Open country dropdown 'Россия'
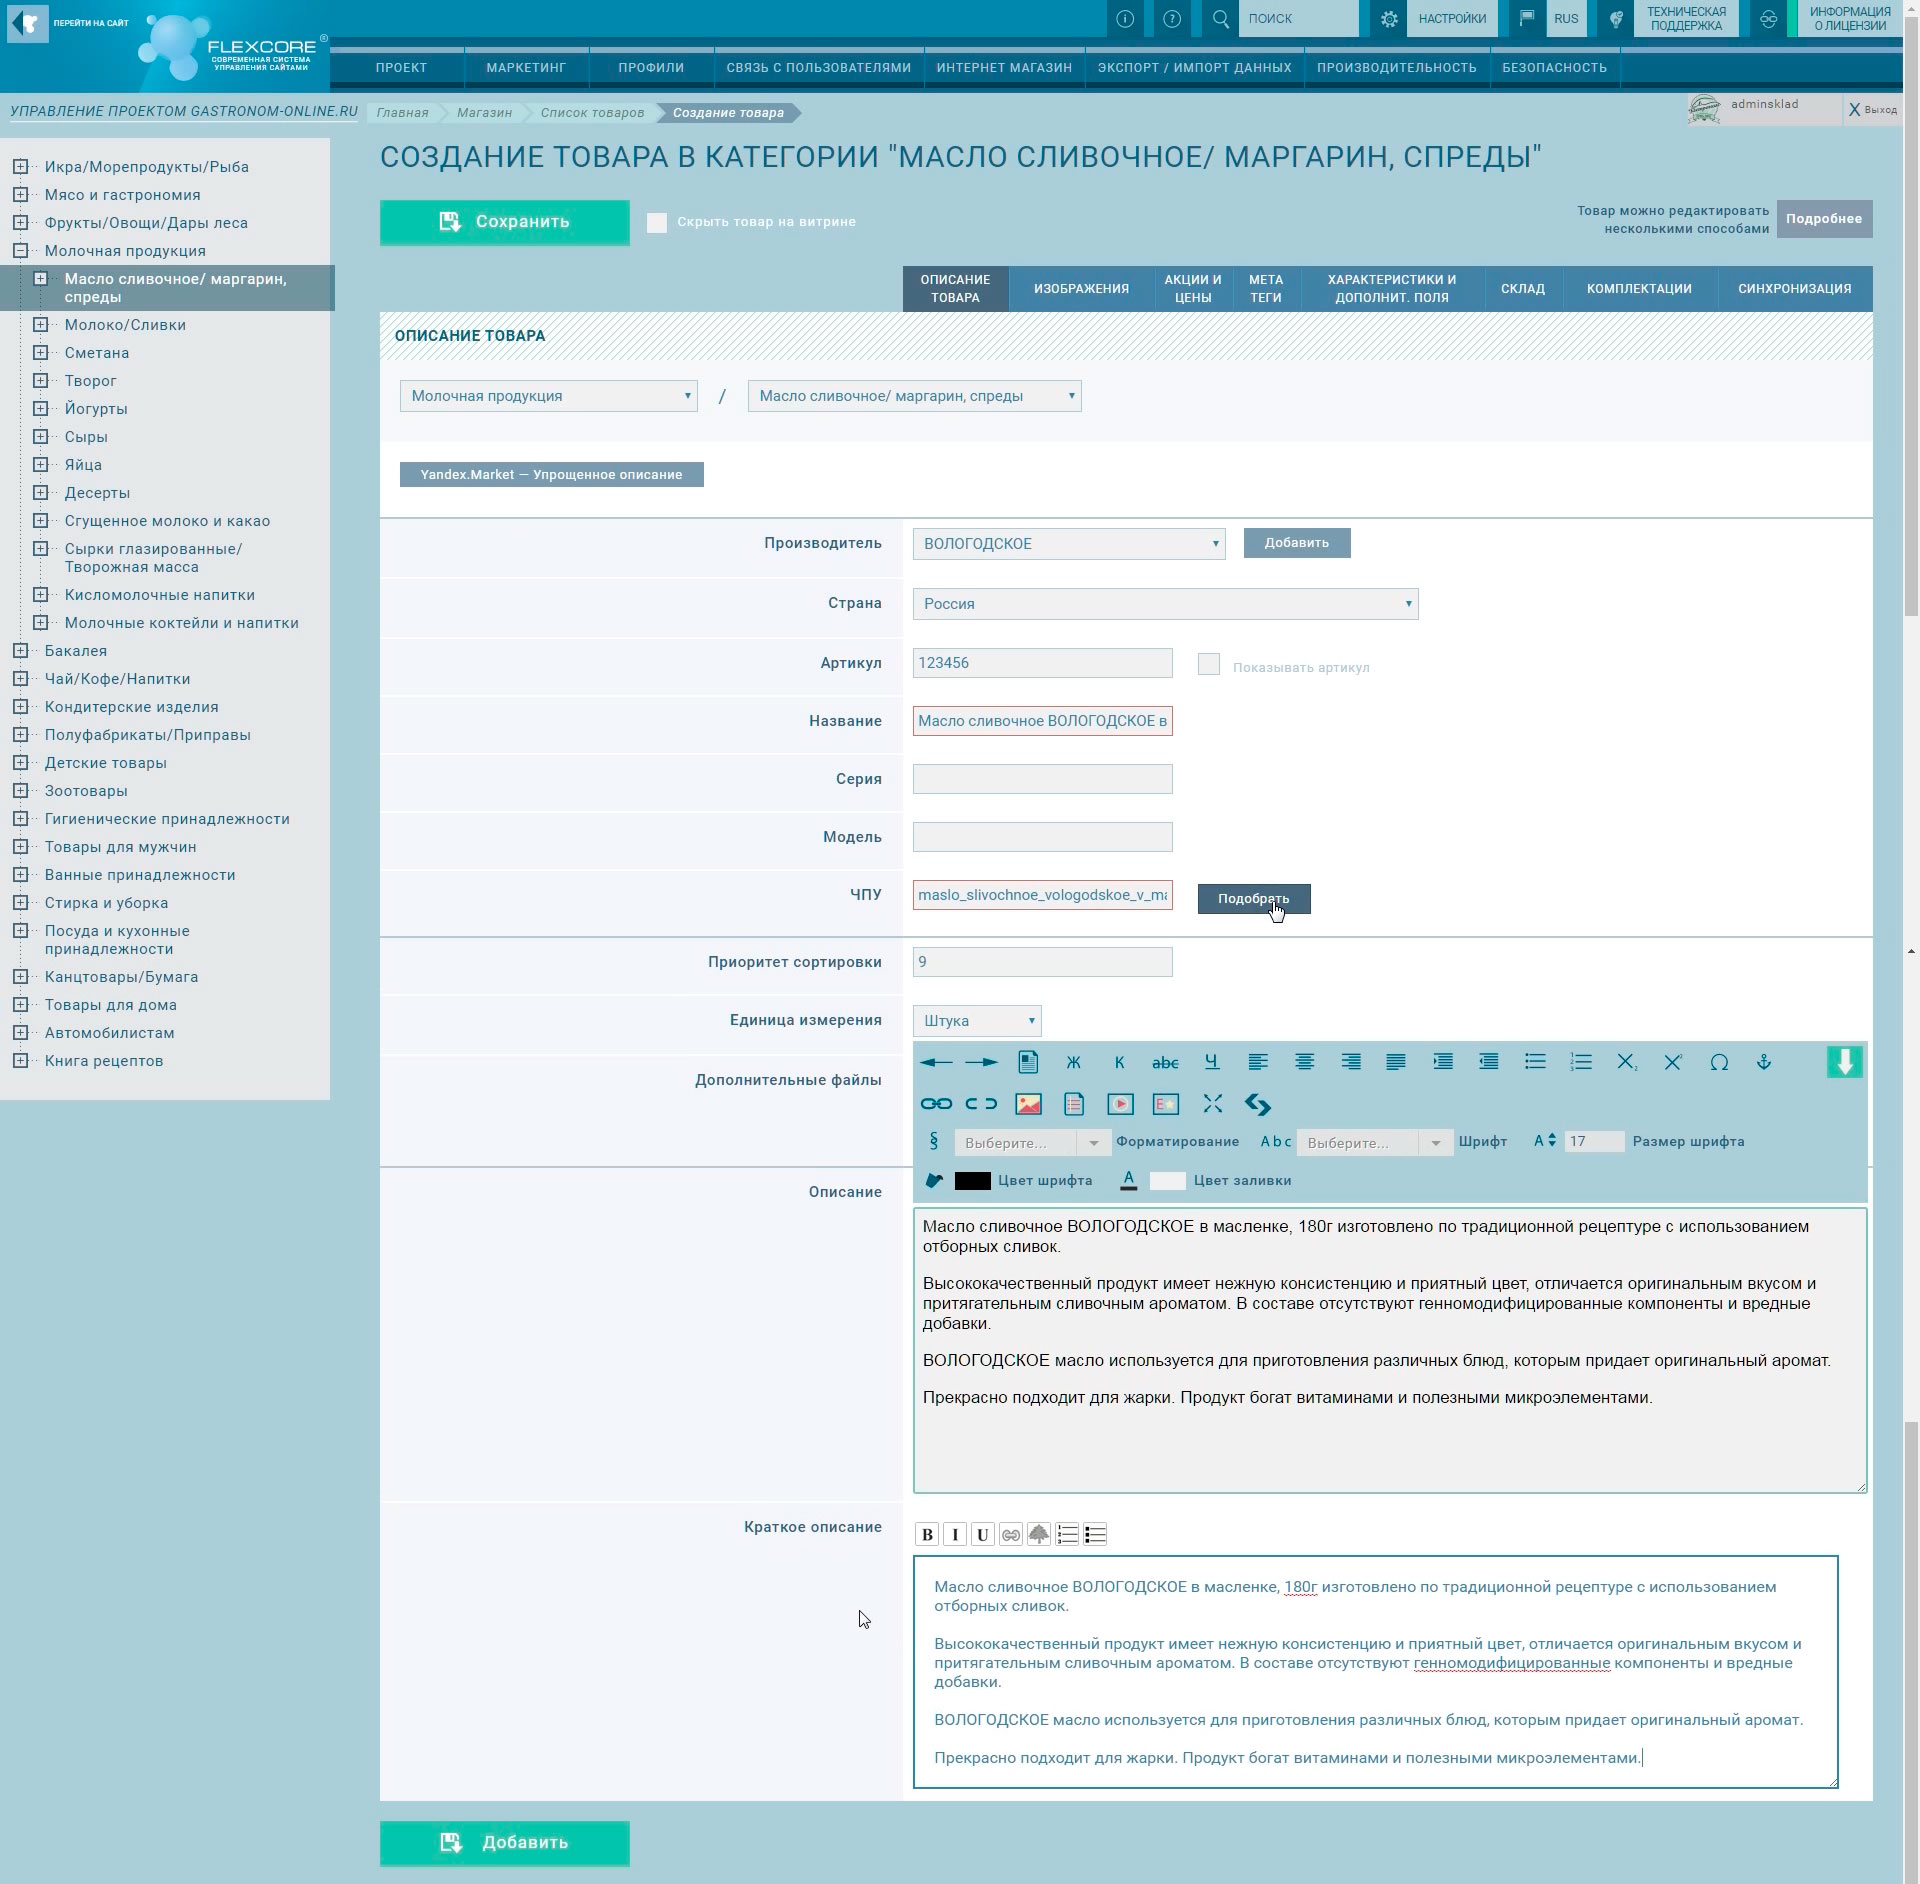Image resolution: width=1920 pixels, height=1884 pixels. (1165, 604)
